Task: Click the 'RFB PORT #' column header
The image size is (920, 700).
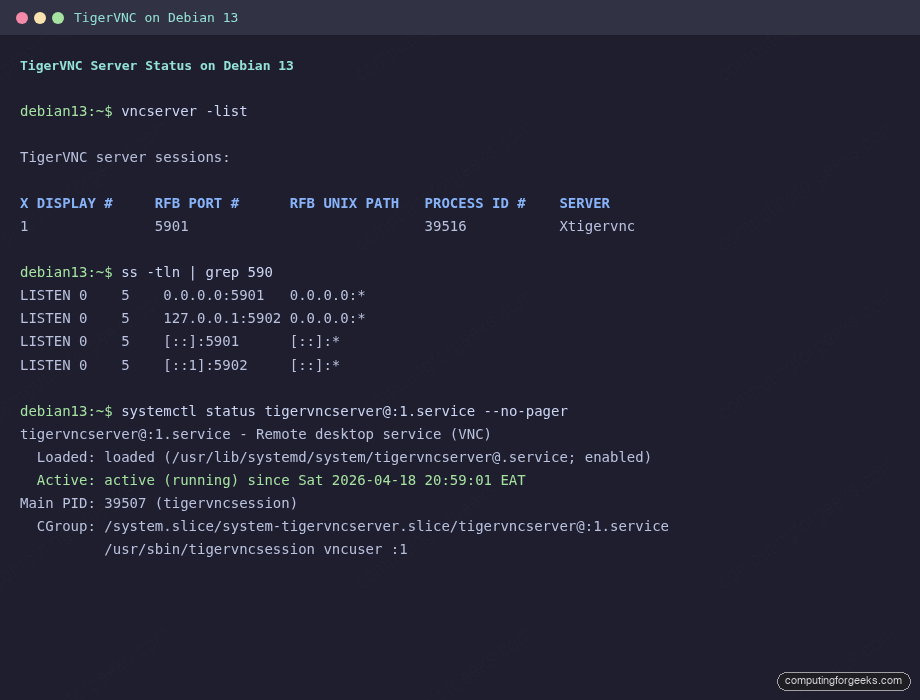Action: pyautogui.click(x=197, y=204)
